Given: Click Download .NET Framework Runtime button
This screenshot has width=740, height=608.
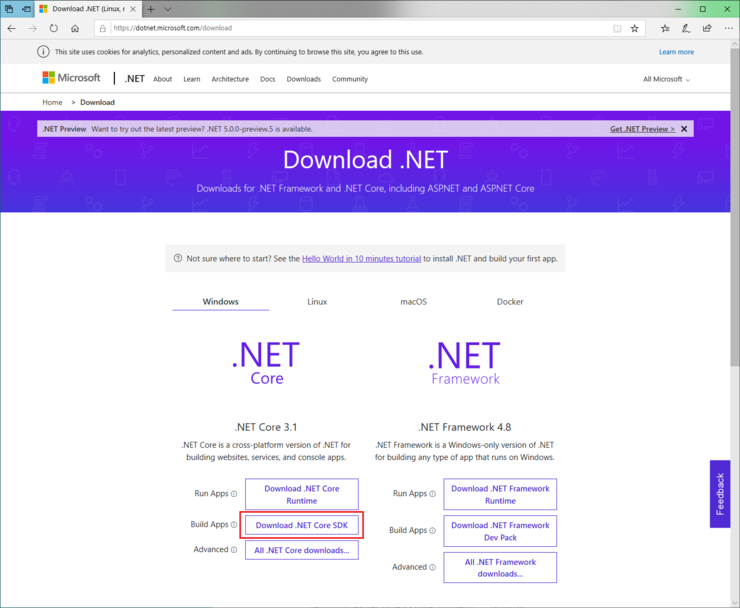Looking at the screenshot, I should click(x=500, y=494).
